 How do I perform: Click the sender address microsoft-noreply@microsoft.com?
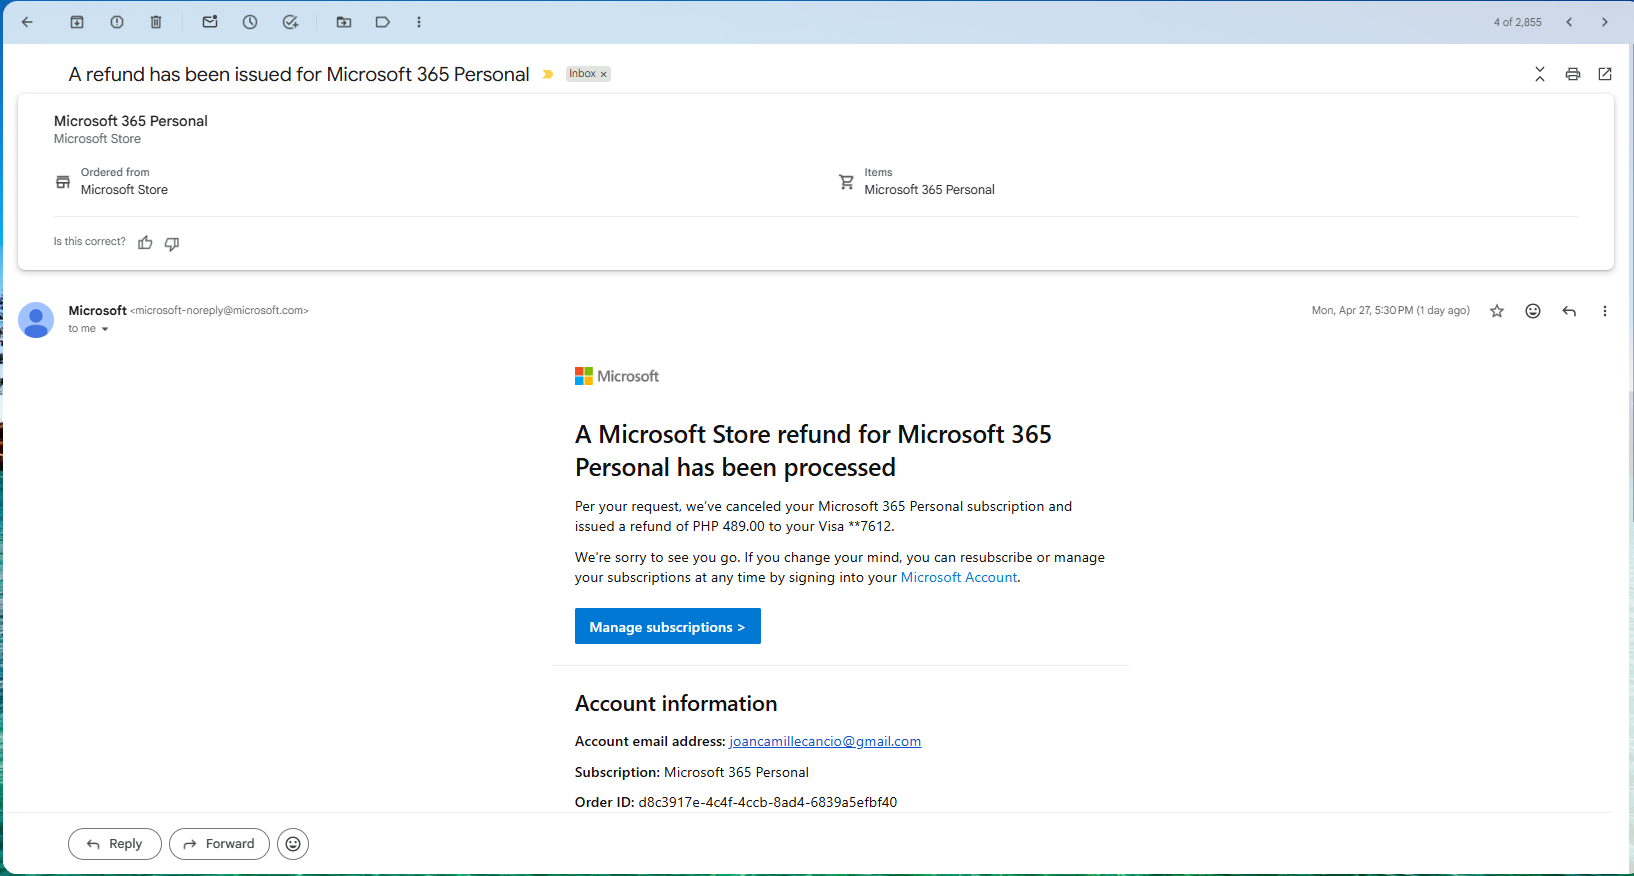(x=219, y=311)
